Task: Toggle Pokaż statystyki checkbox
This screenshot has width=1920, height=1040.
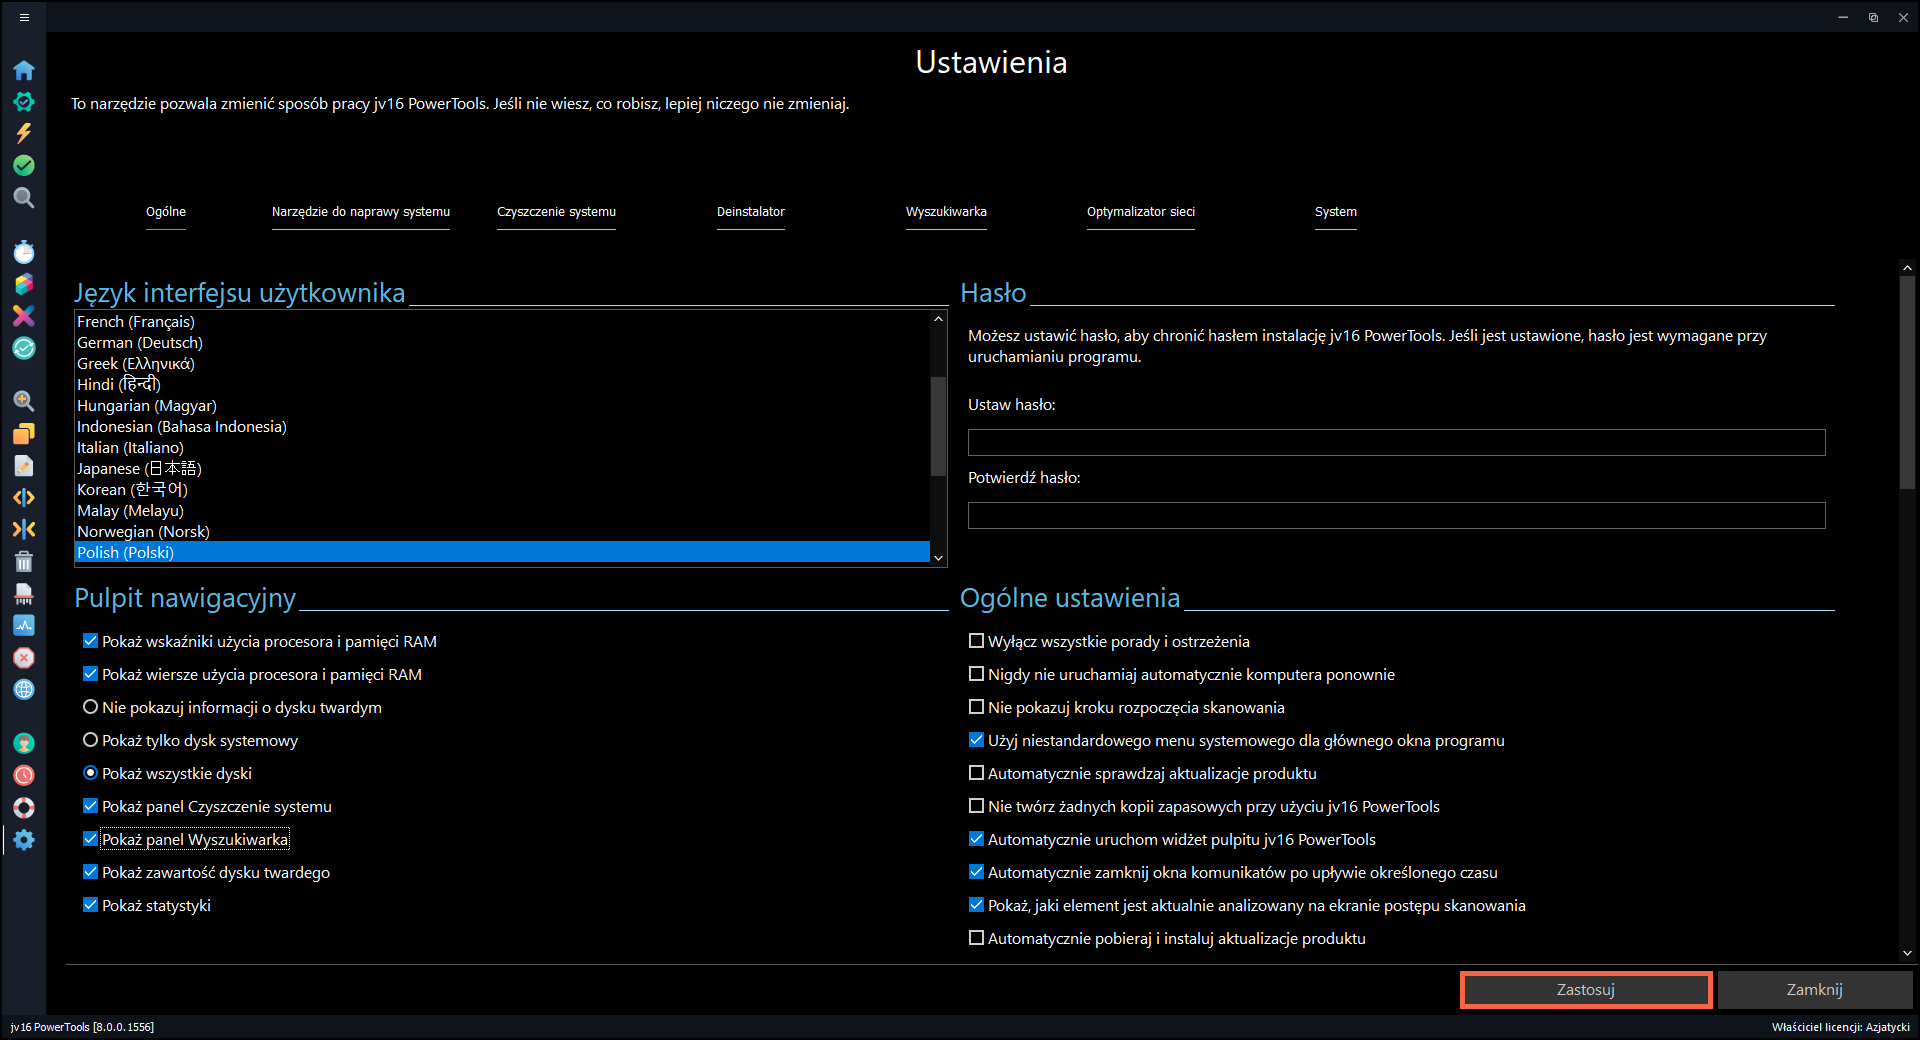Action: coord(90,905)
